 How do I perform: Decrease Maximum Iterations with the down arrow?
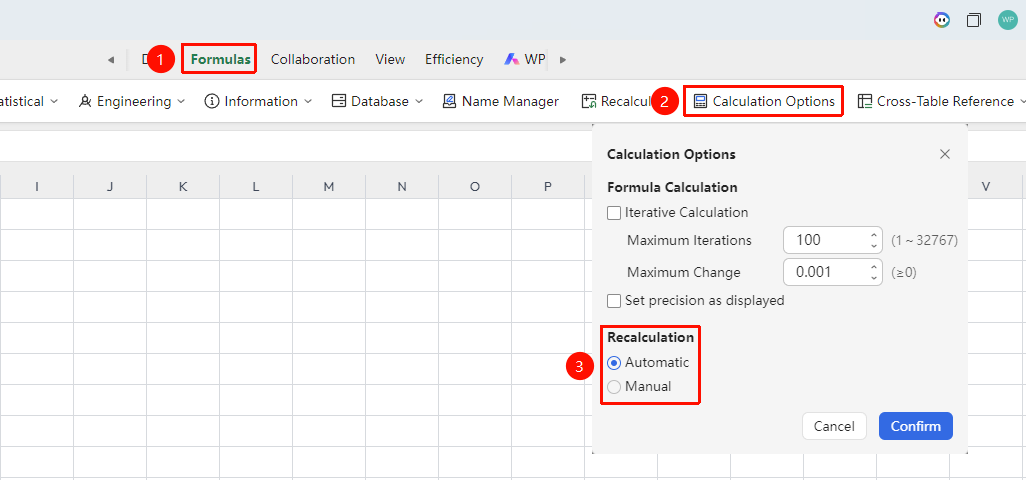pyautogui.click(x=874, y=245)
